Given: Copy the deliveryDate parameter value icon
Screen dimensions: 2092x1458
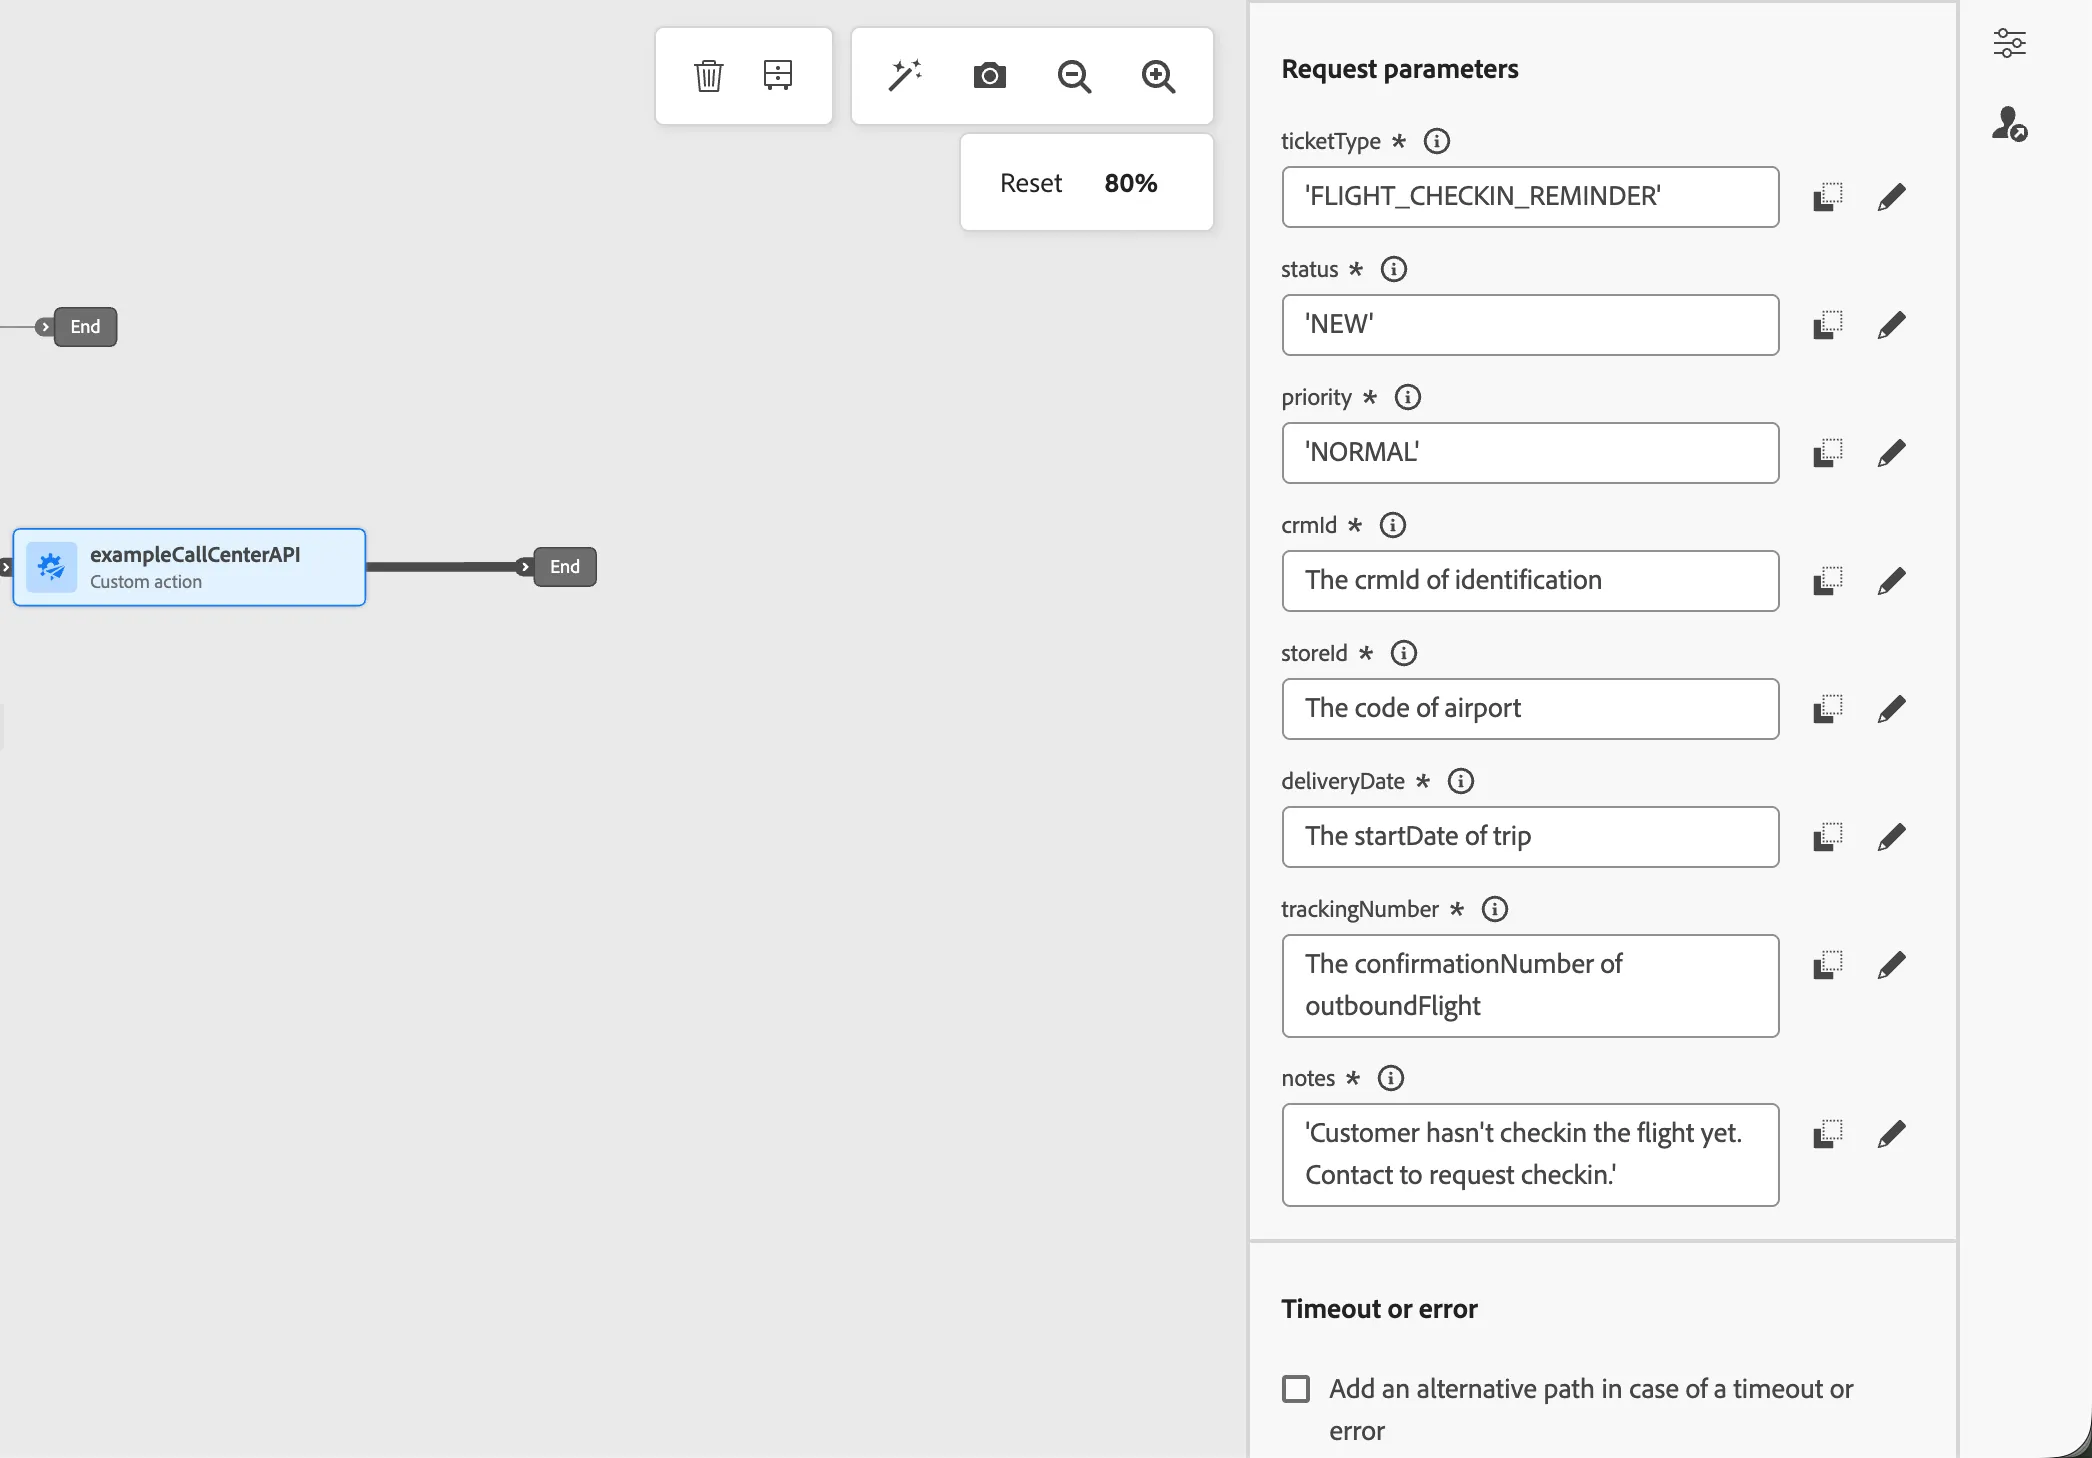Looking at the screenshot, I should pos(1828,837).
